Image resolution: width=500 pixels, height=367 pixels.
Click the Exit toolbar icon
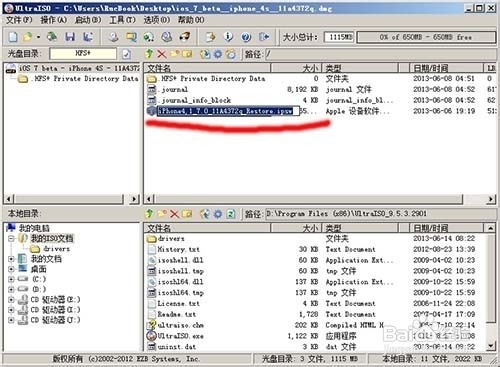pos(264,37)
